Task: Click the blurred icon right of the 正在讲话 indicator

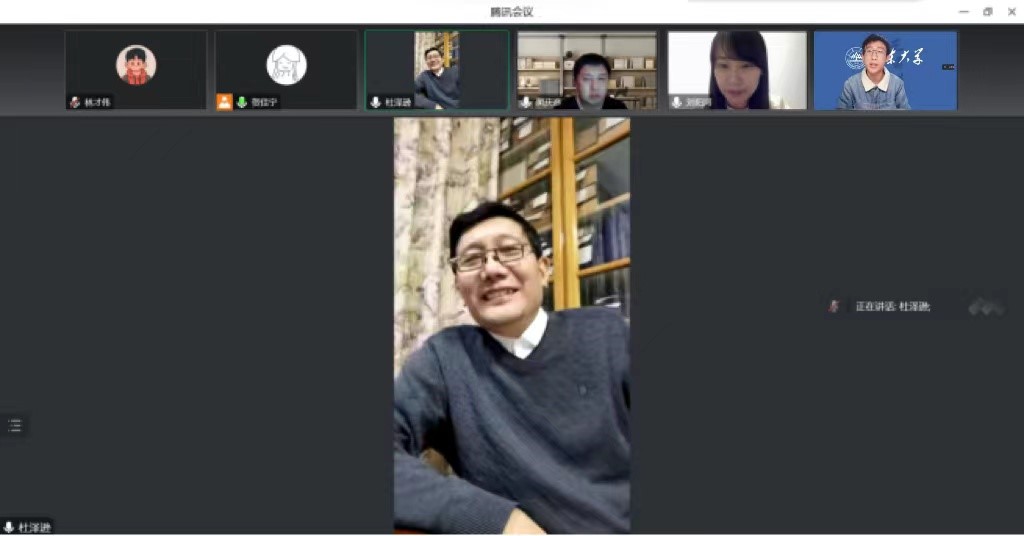Action: click(x=985, y=307)
